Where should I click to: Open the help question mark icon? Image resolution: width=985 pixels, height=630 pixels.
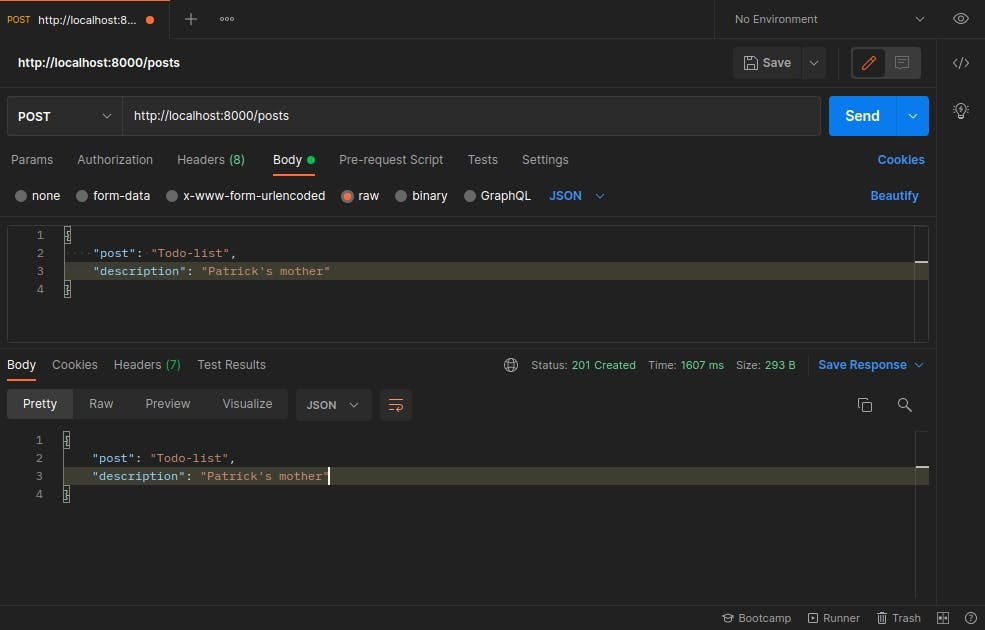(971, 618)
